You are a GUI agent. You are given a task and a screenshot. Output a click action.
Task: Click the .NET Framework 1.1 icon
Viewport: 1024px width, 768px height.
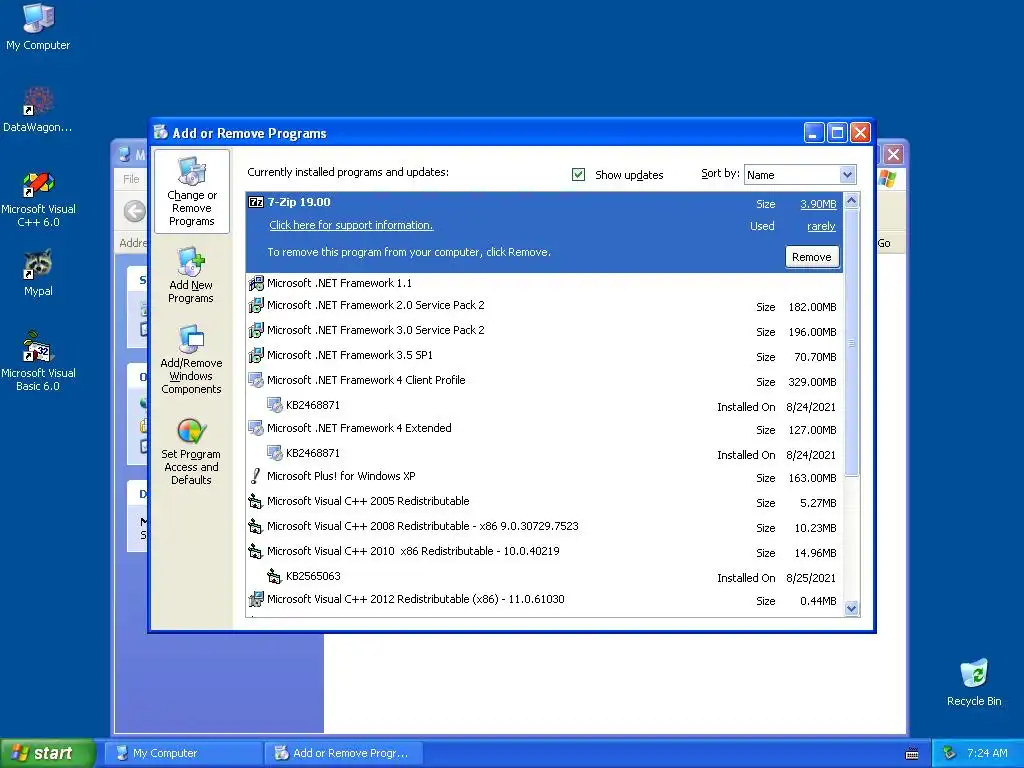coord(256,283)
